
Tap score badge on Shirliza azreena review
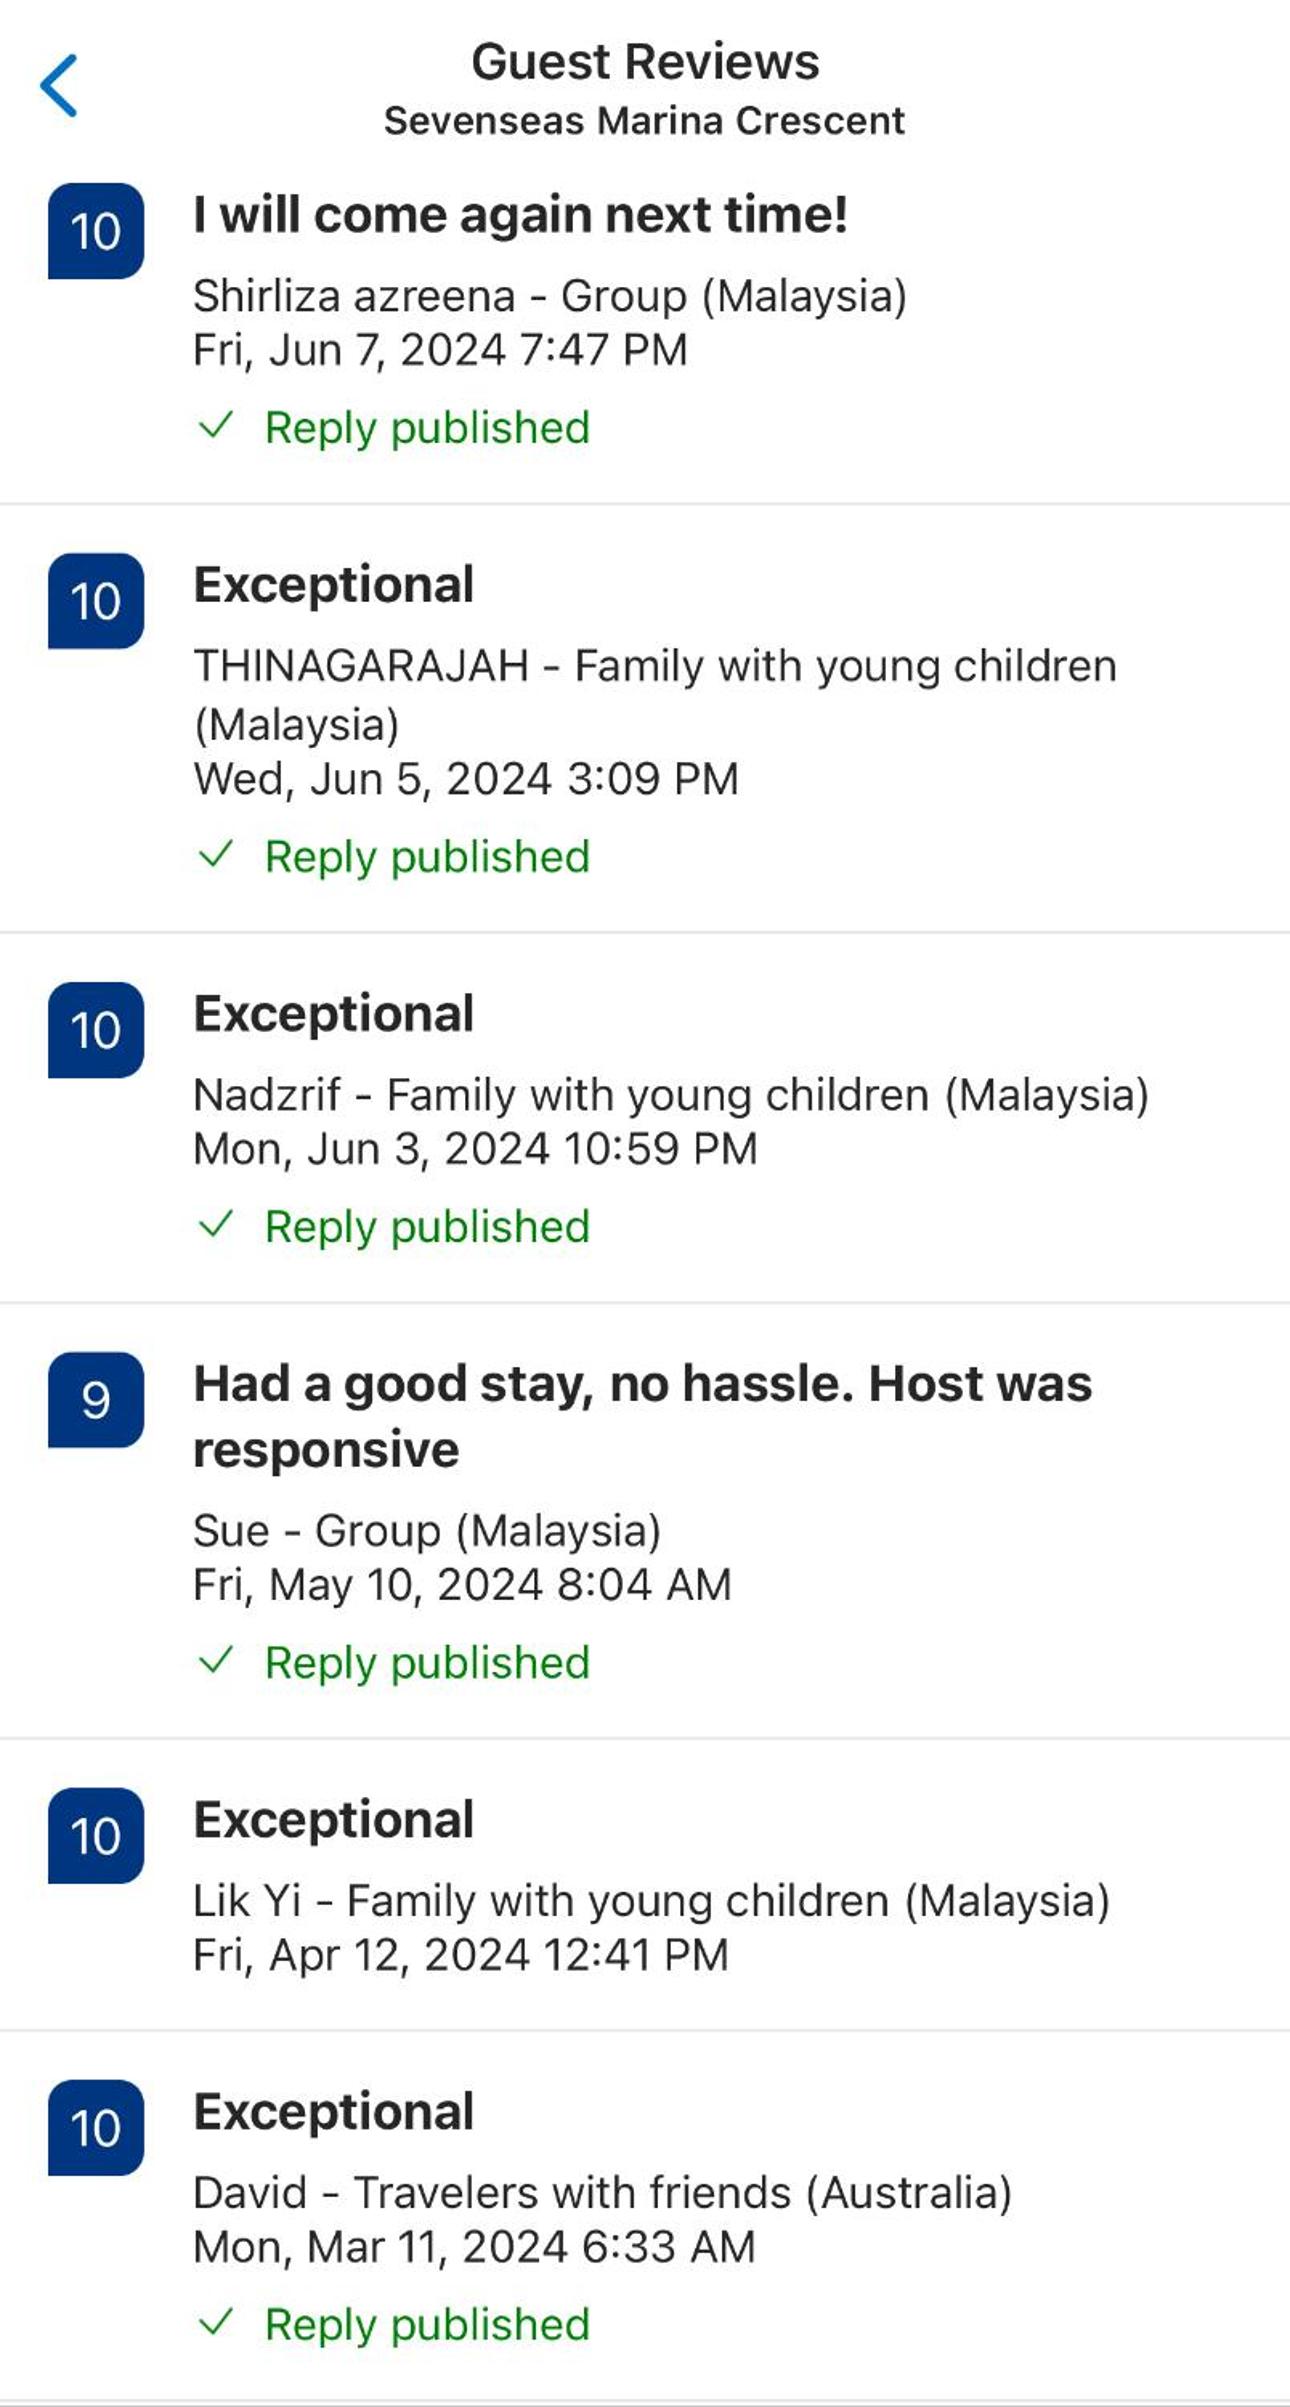tap(96, 231)
